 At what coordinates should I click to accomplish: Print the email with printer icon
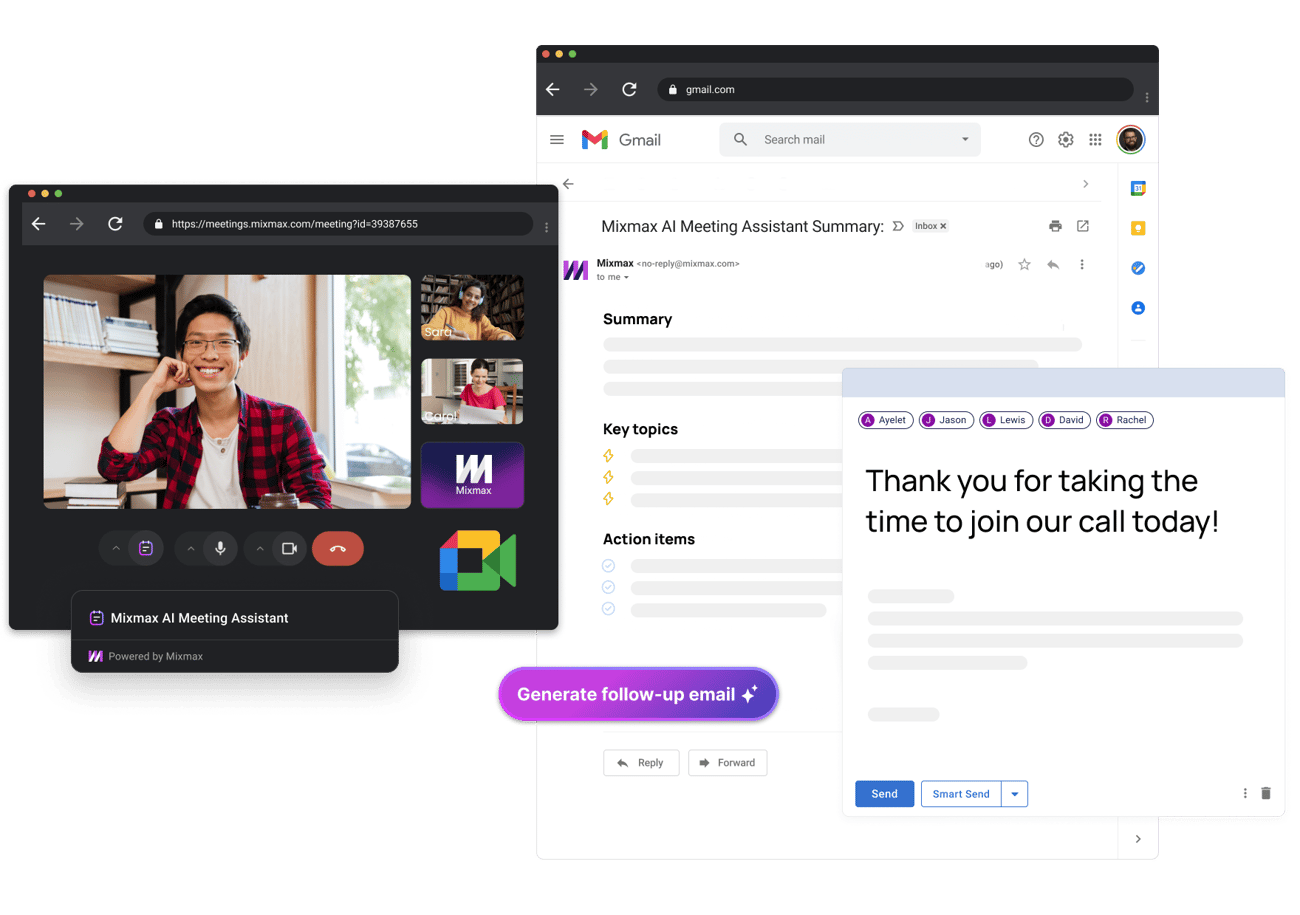tap(1055, 226)
